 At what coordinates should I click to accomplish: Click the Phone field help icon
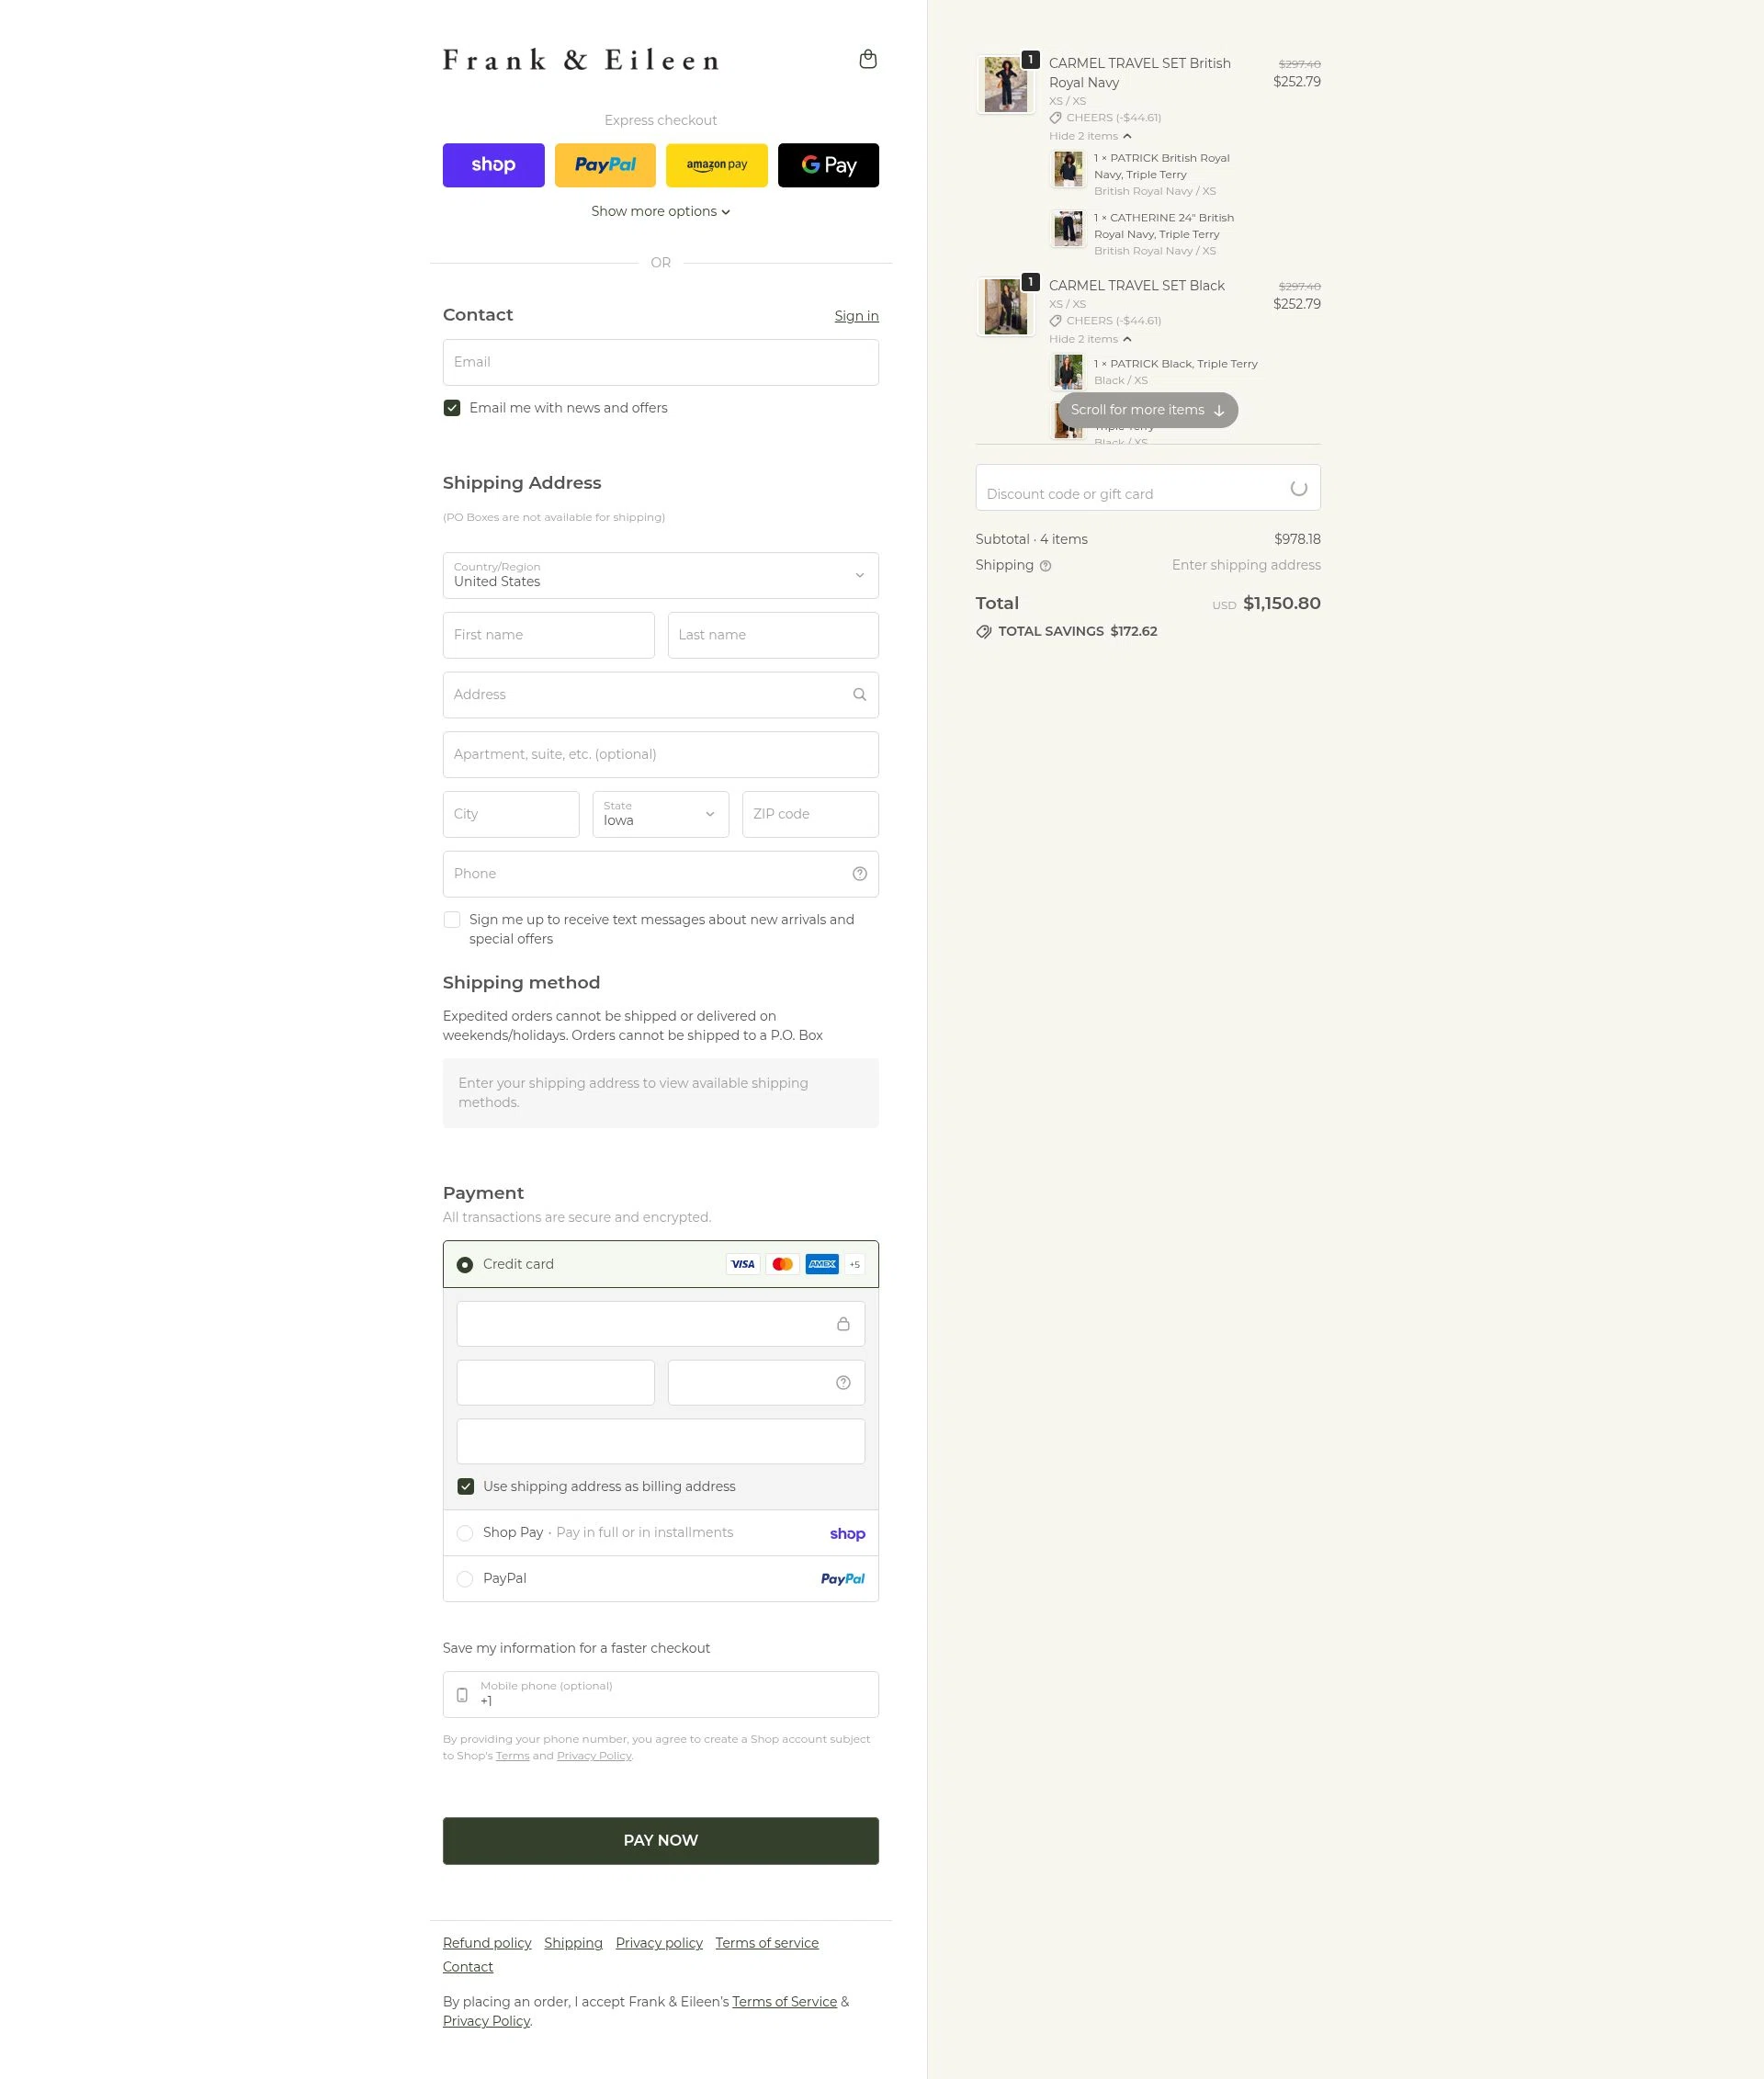pyautogui.click(x=859, y=873)
